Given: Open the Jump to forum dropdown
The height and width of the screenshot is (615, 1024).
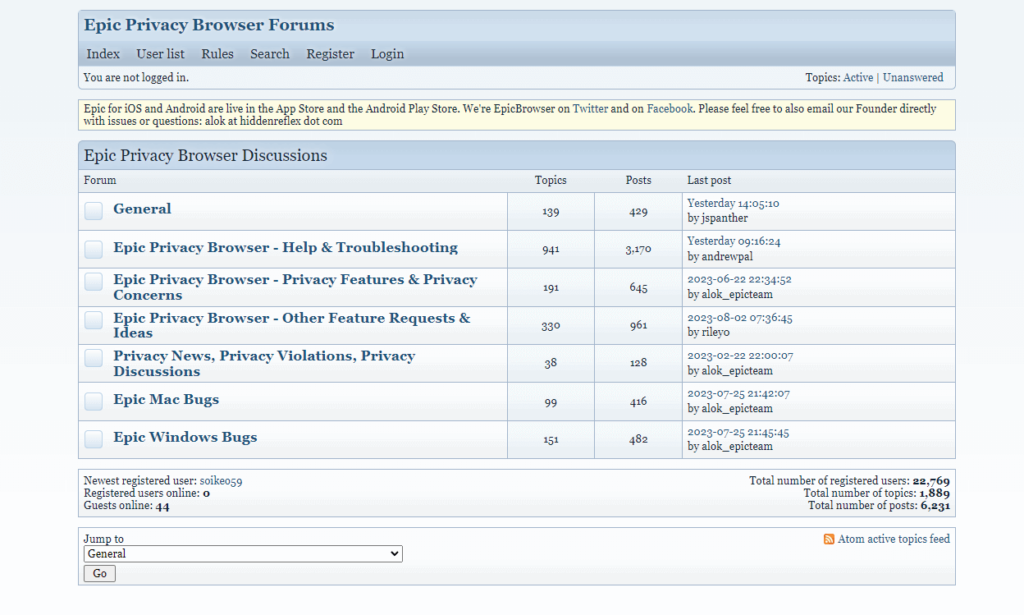Looking at the screenshot, I should (x=242, y=553).
